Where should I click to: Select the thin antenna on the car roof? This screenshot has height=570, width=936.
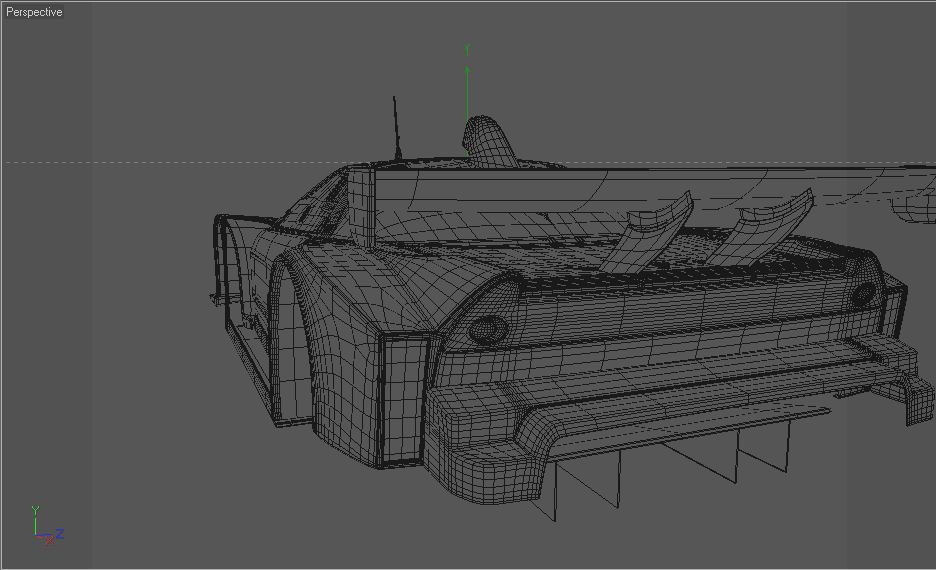pos(396,128)
